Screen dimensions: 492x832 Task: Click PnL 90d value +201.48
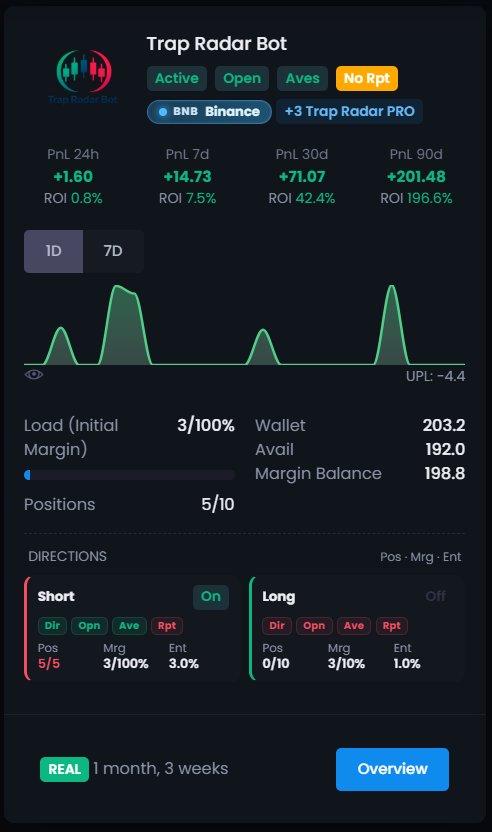coord(416,177)
